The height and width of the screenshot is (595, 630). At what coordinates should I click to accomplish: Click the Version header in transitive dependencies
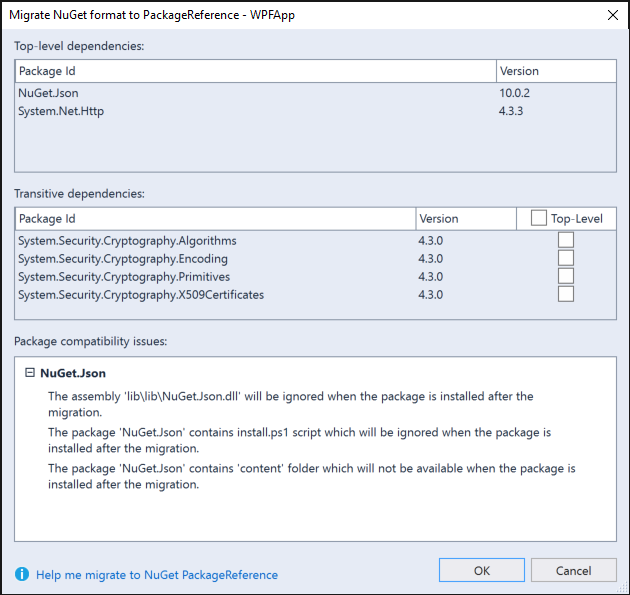466,219
